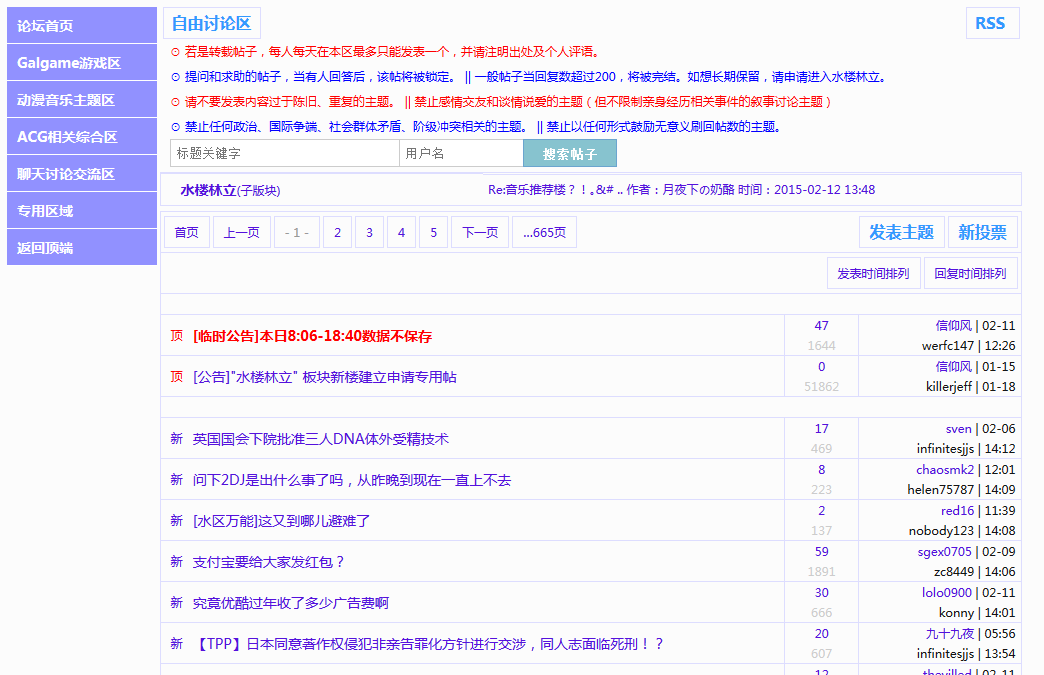The height and width of the screenshot is (675, 1044).
Task: Select 聊天讨论交流区 sidebar item
Action: (81, 174)
